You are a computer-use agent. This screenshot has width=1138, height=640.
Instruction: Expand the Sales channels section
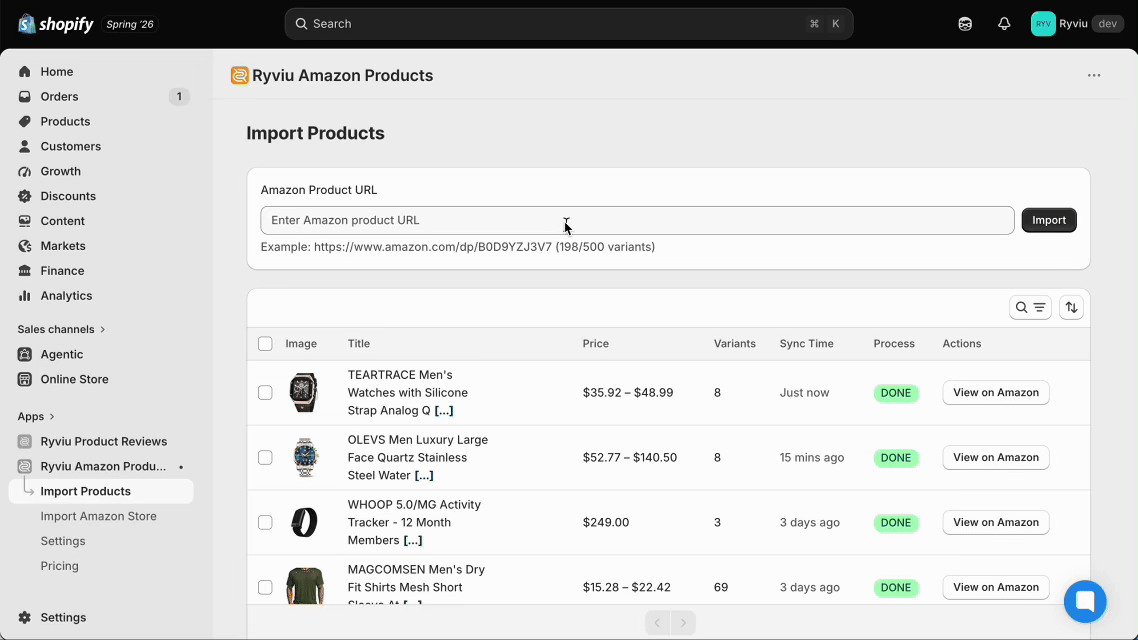[x=62, y=329]
